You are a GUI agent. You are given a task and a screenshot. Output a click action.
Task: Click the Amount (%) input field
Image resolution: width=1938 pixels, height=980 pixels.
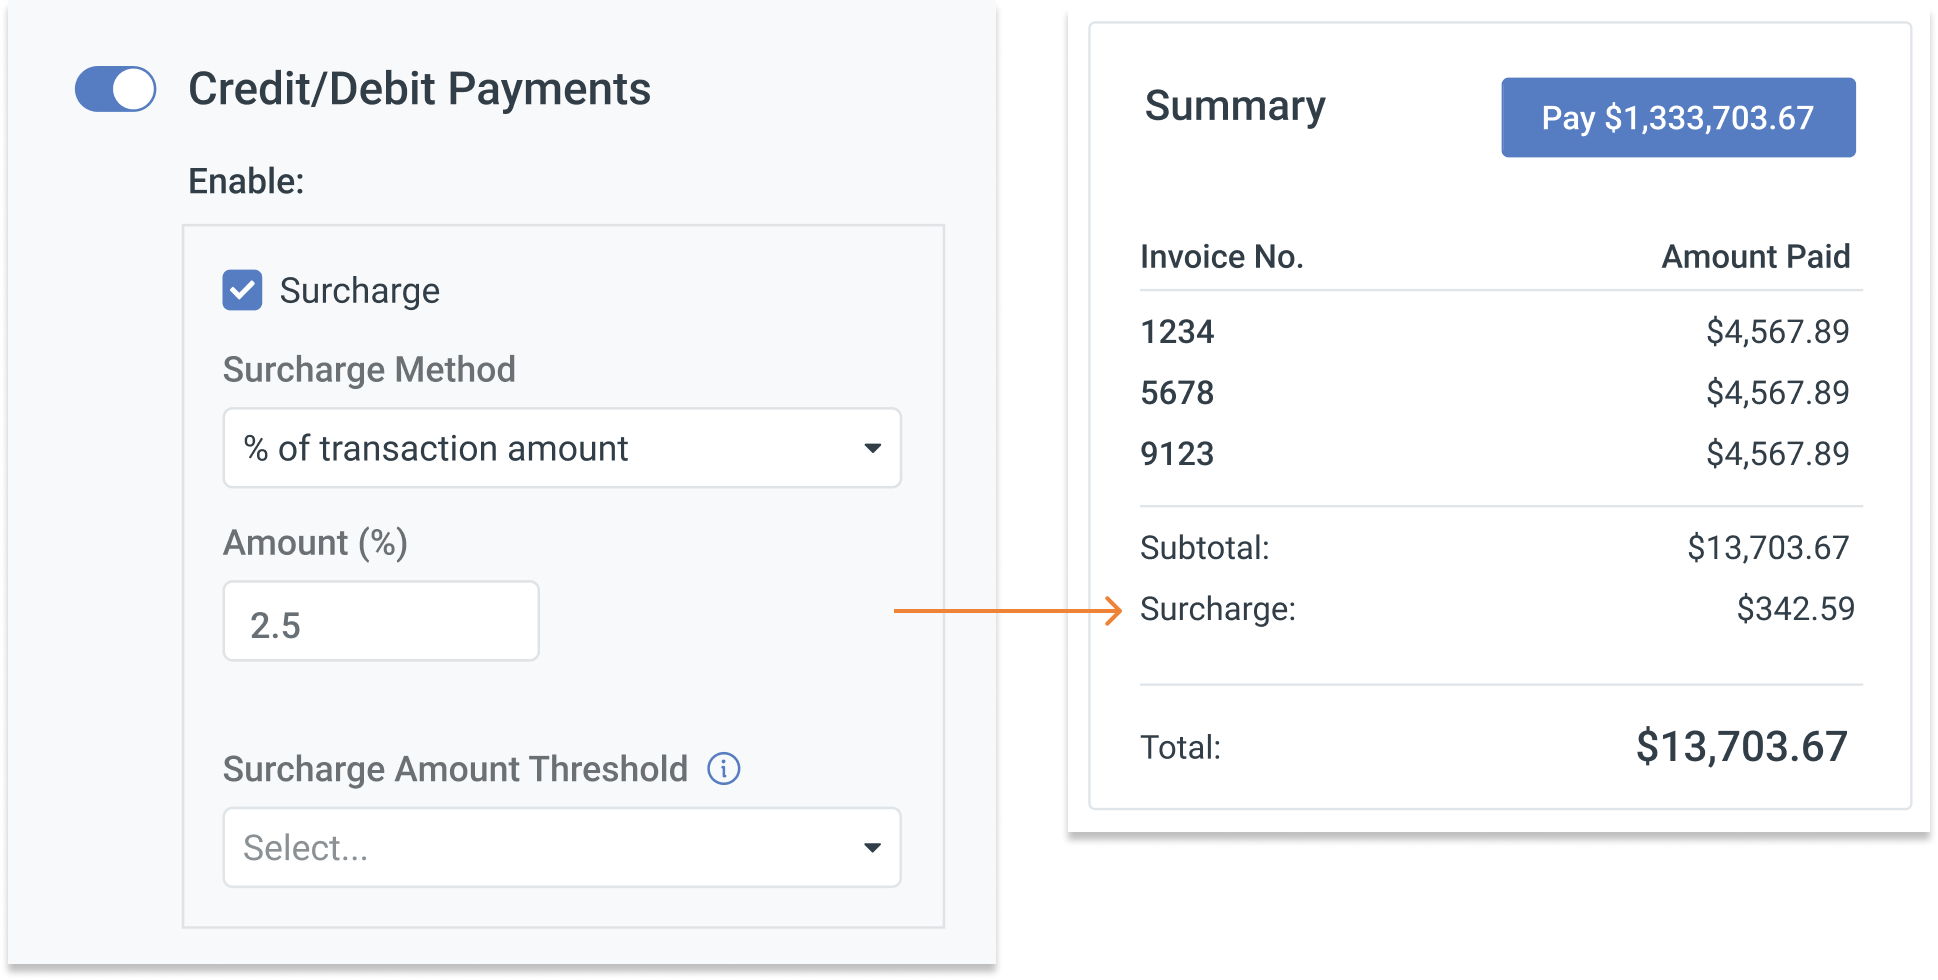pyautogui.click(x=381, y=621)
